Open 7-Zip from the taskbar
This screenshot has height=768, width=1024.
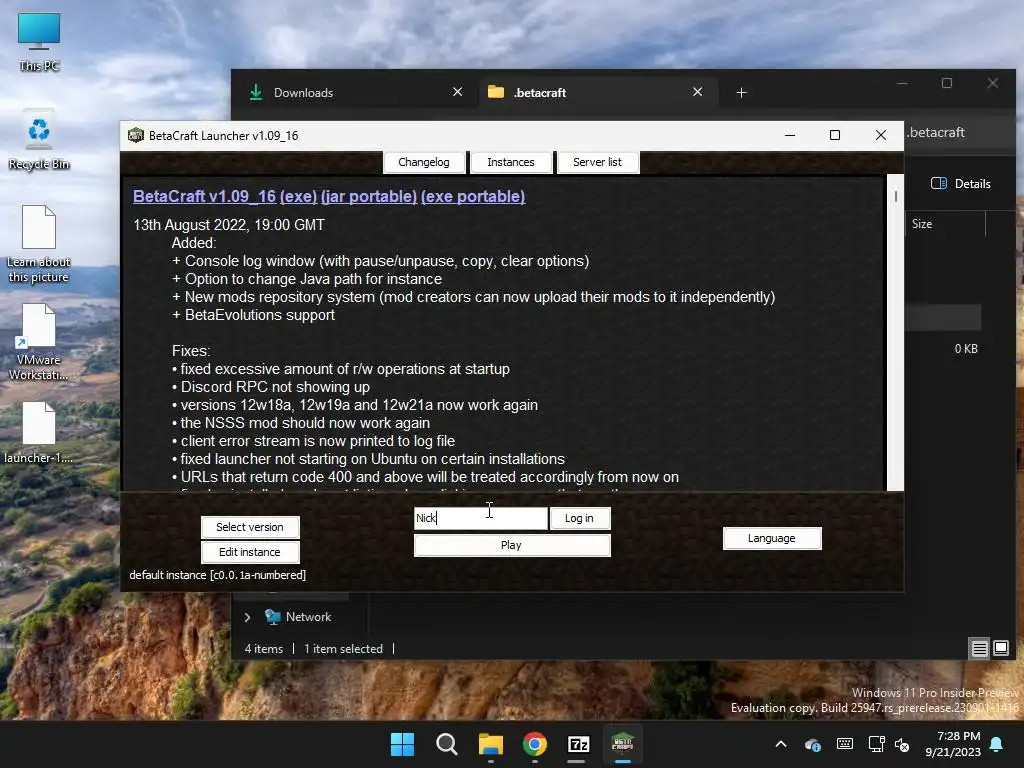coord(579,744)
